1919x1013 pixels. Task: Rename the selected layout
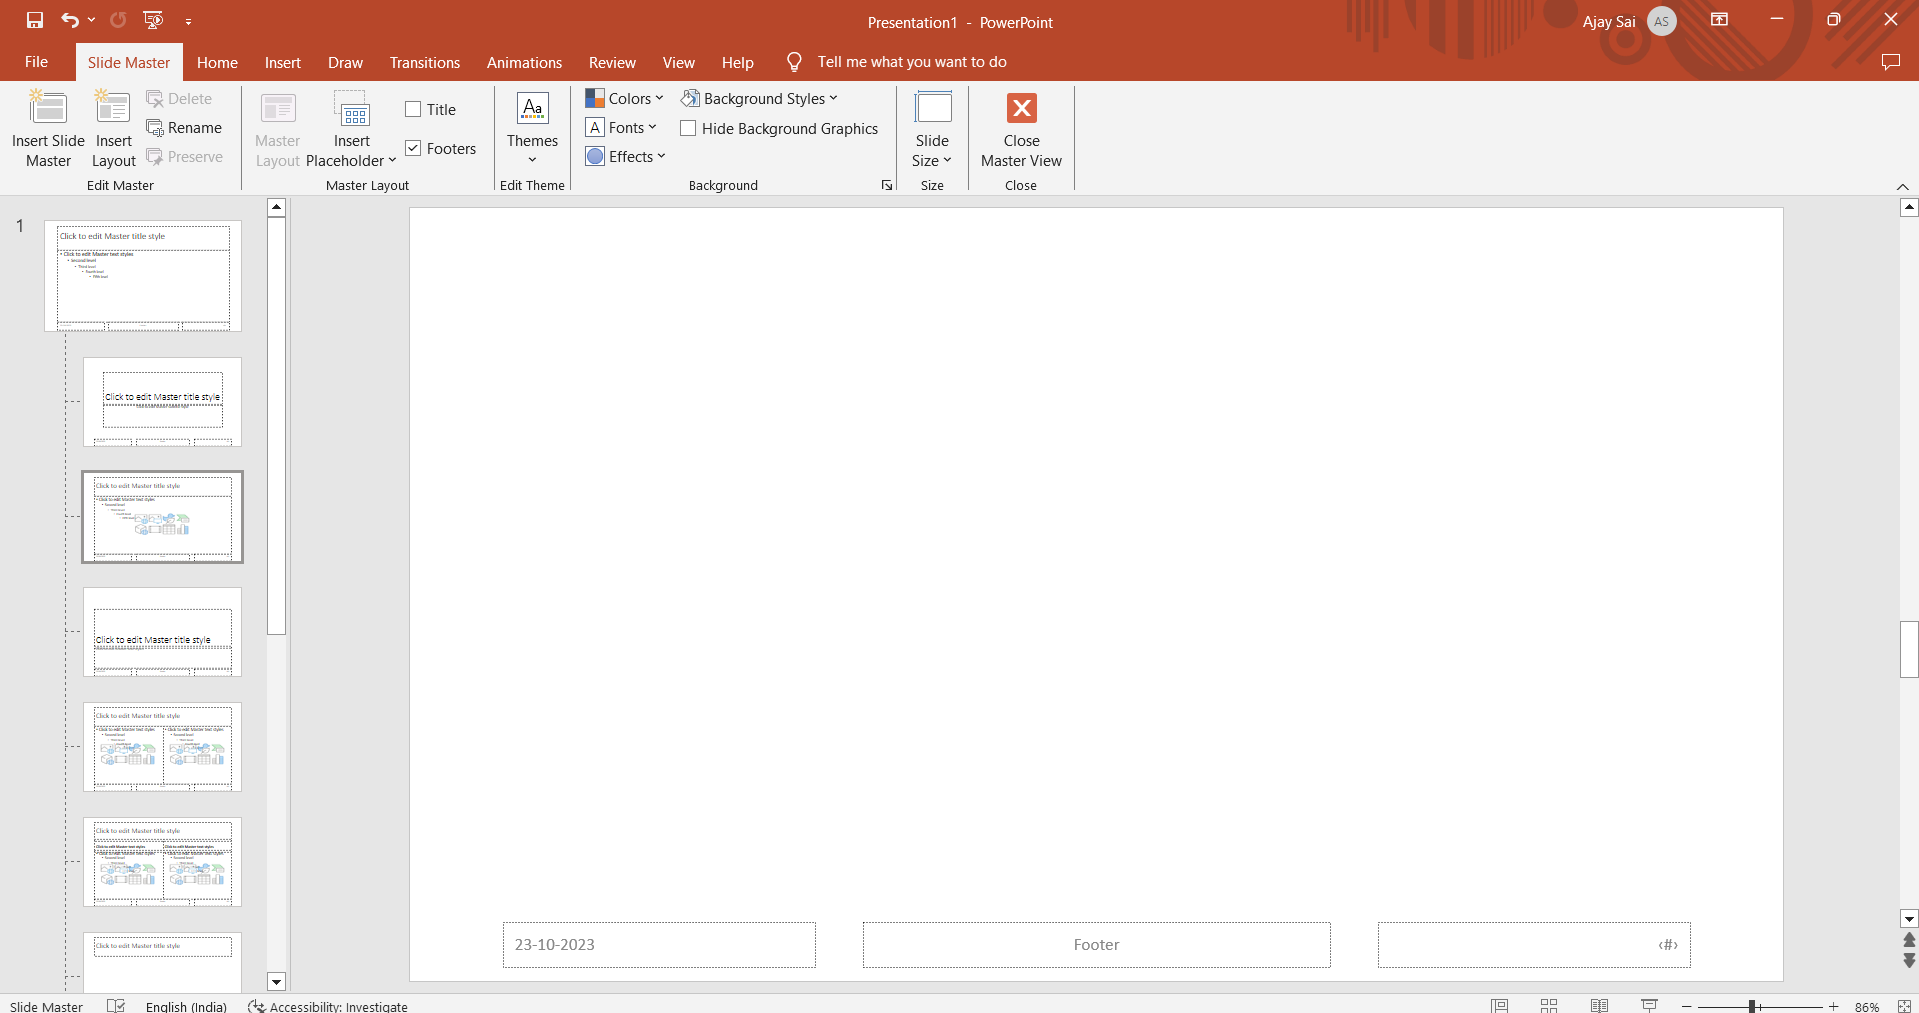tap(184, 128)
